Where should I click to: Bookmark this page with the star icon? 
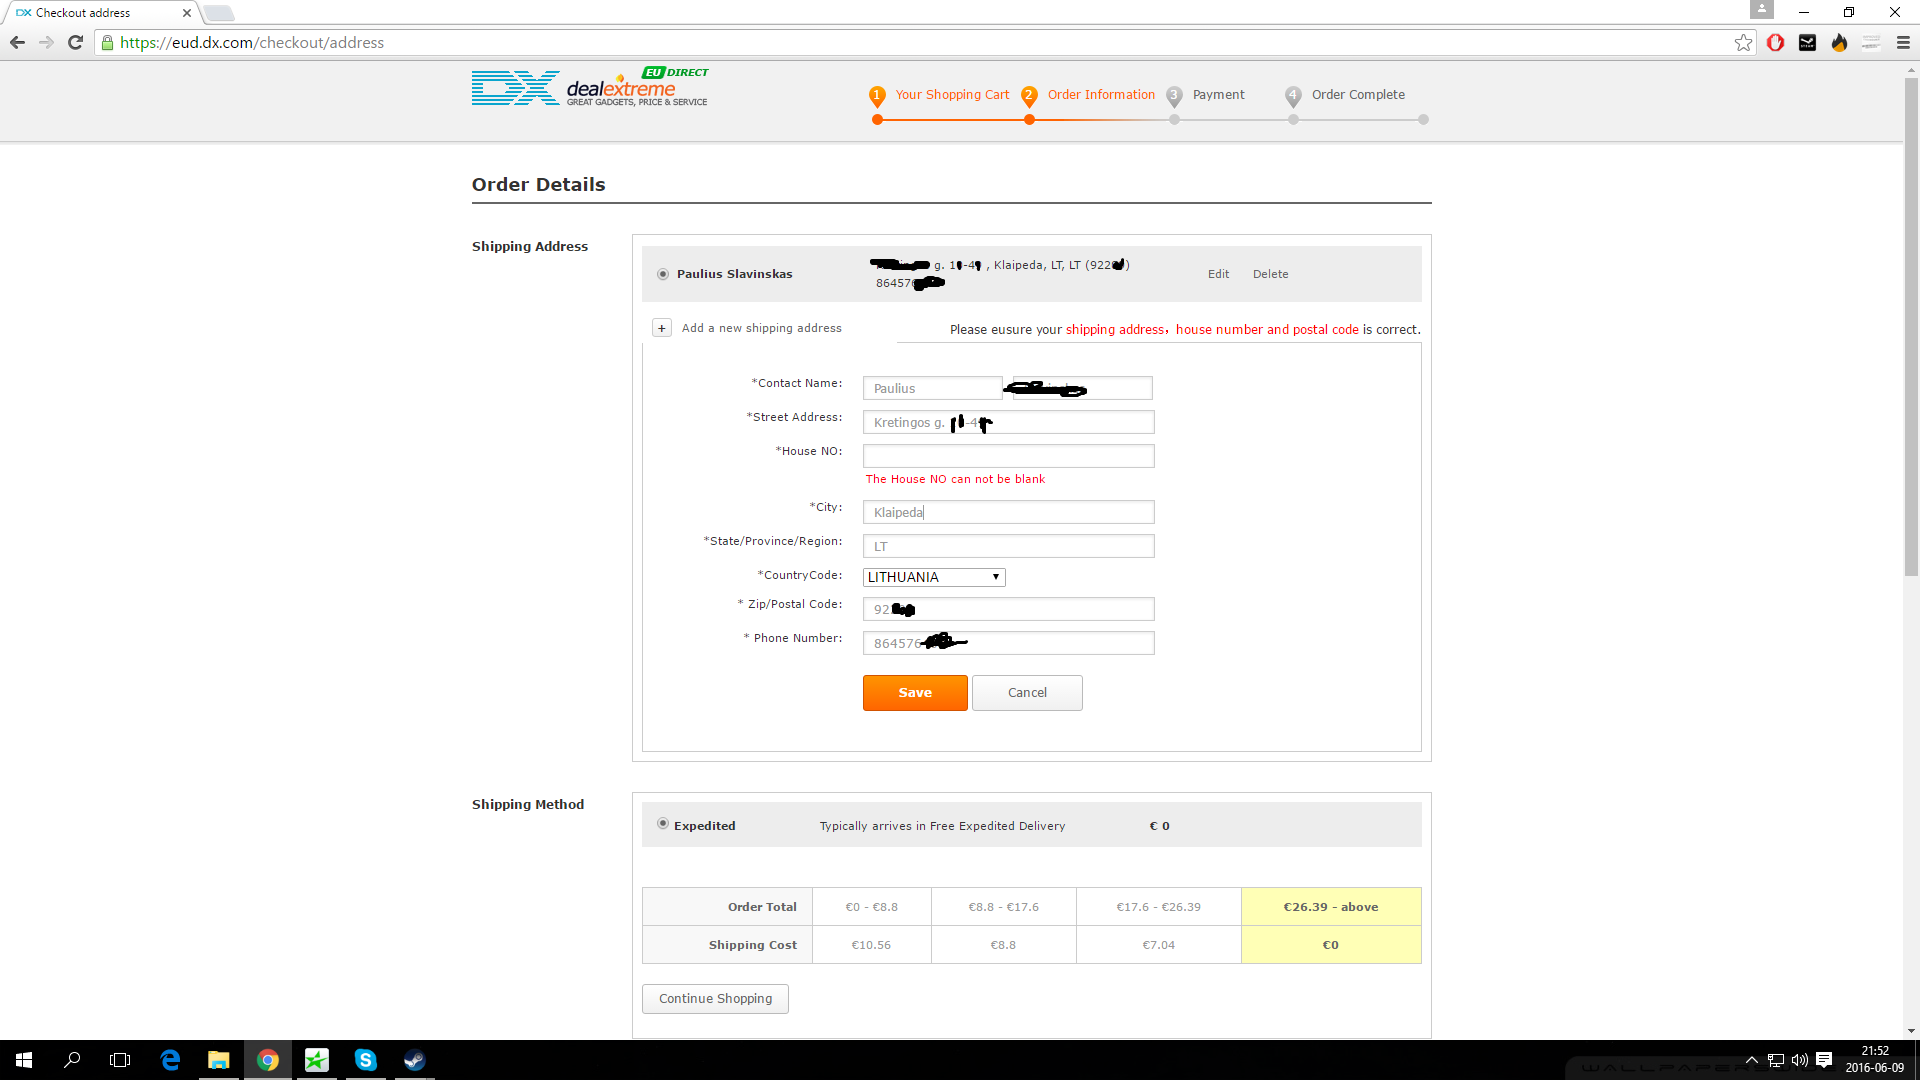pyautogui.click(x=1743, y=42)
